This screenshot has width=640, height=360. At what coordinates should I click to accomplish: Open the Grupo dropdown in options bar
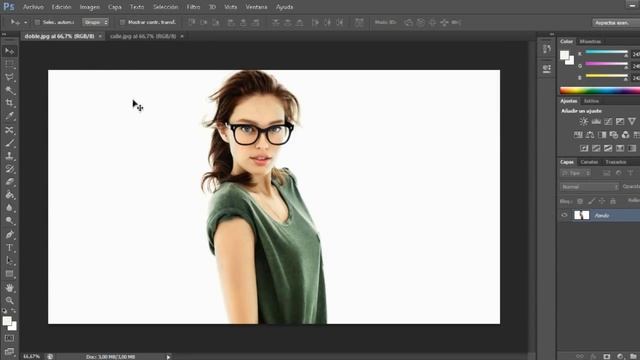tap(96, 22)
